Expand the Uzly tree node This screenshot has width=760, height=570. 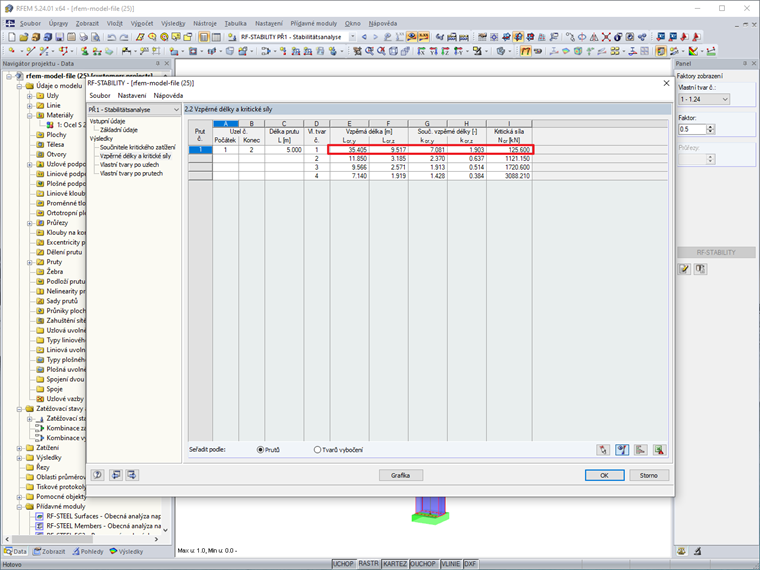[x=30, y=96]
